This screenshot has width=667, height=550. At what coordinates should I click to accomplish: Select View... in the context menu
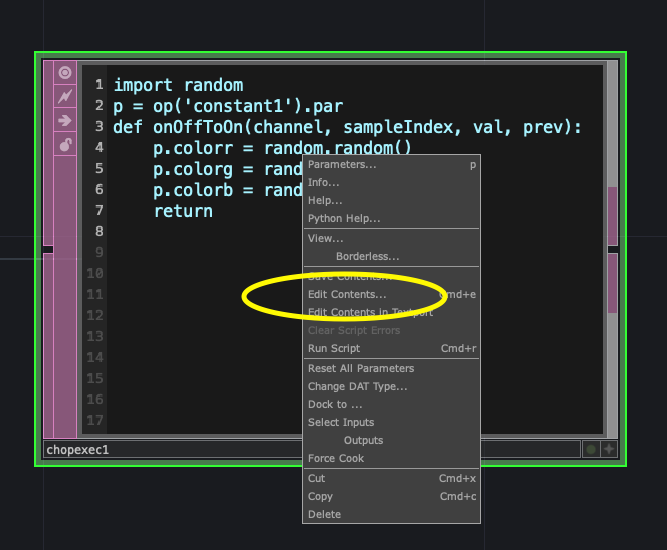[391, 238]
